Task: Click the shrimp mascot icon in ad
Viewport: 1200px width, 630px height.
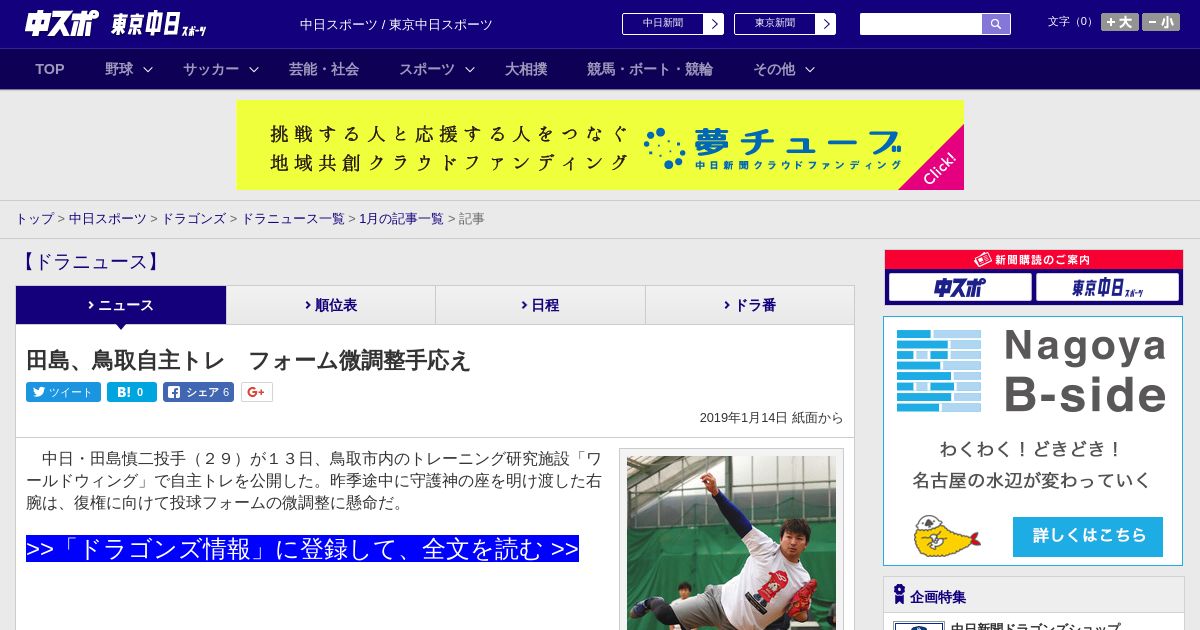Action: pos(945,536)
